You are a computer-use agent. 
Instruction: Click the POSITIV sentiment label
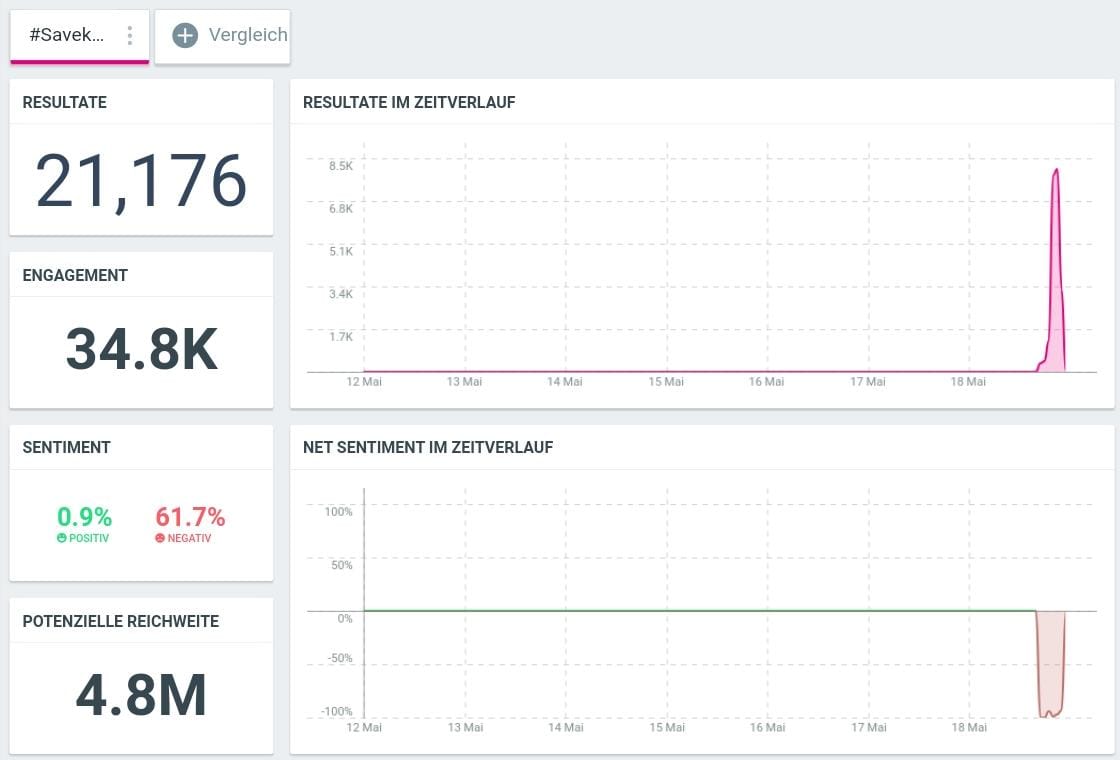point(89,538)
